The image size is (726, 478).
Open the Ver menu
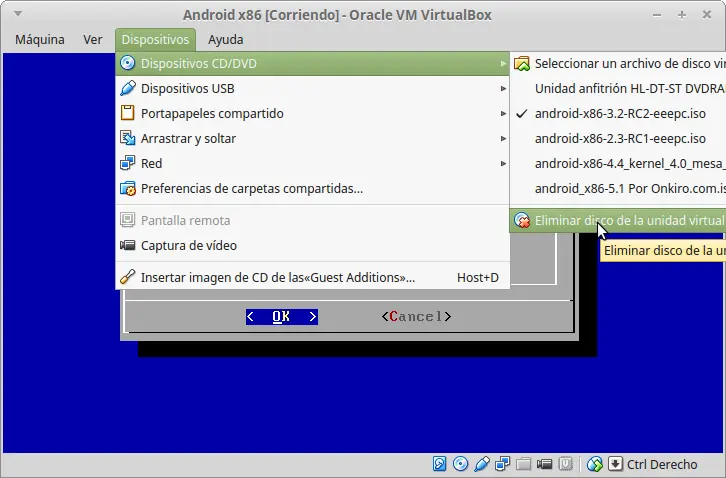tap(93, 39)
